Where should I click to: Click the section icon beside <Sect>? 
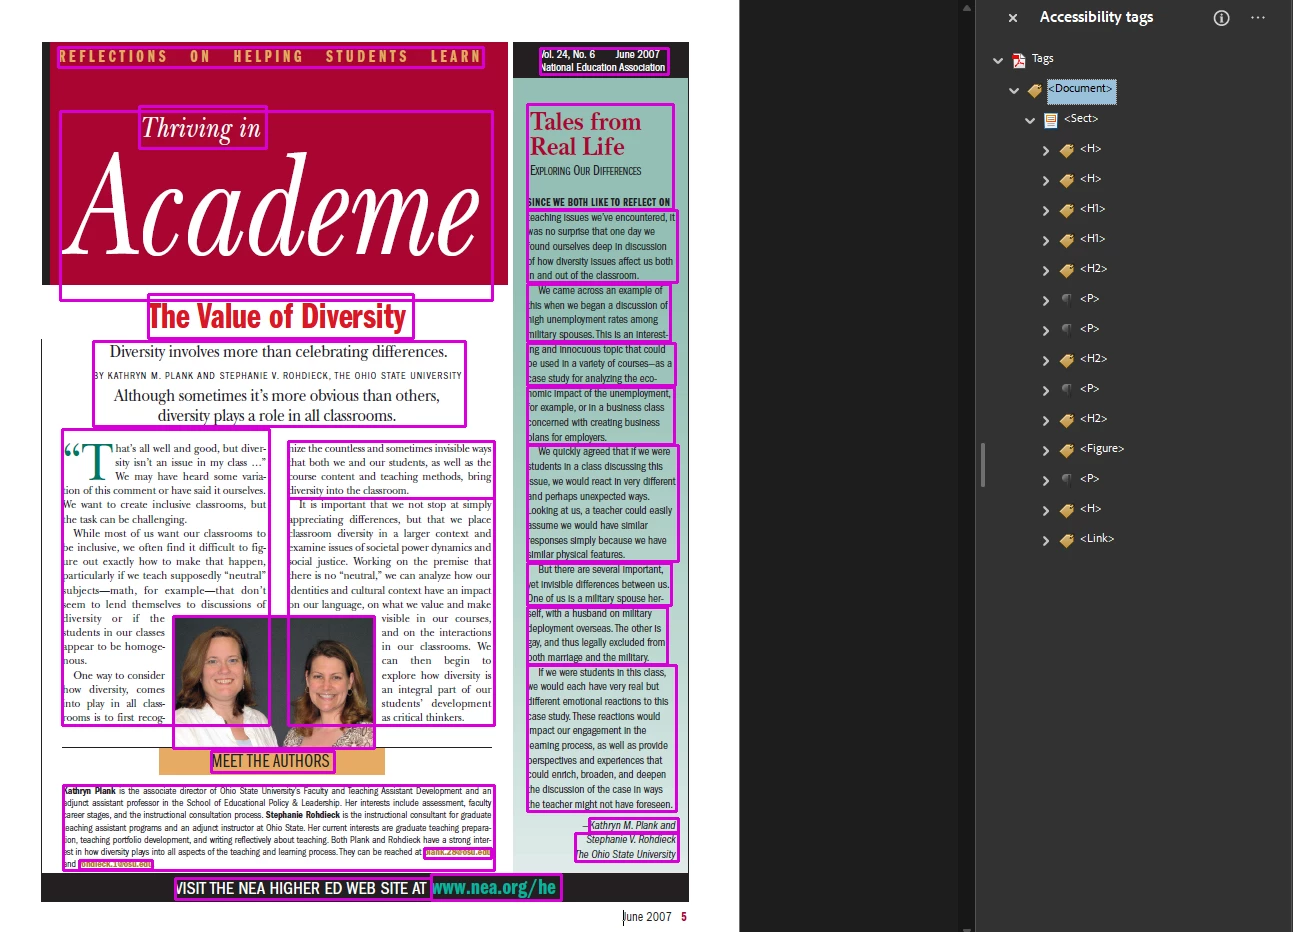[x=1051, y=120]
